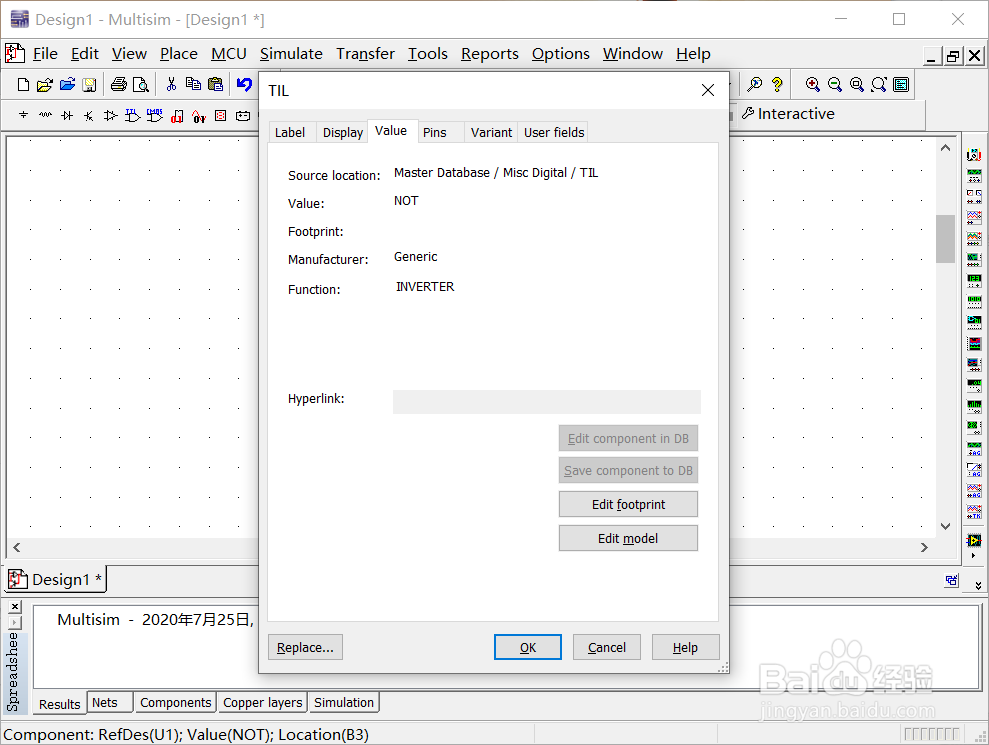Place a Transistor component

(x=89, y=115)
